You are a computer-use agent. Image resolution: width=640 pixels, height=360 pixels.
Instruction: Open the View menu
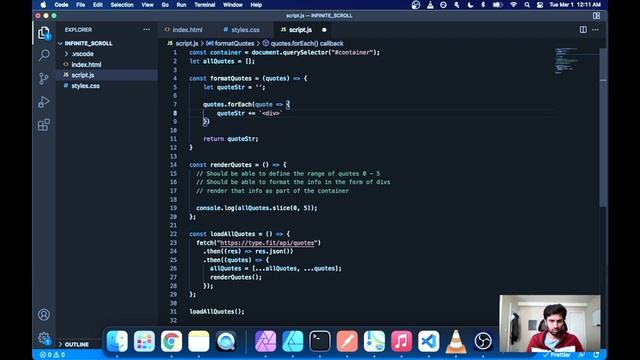[147, 5]
